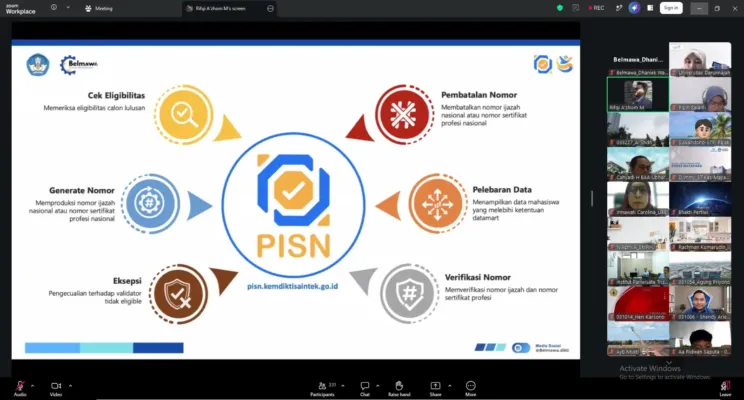Expand the Chat options caret
The height and width of the screenshot is (400, 744).
377,386
